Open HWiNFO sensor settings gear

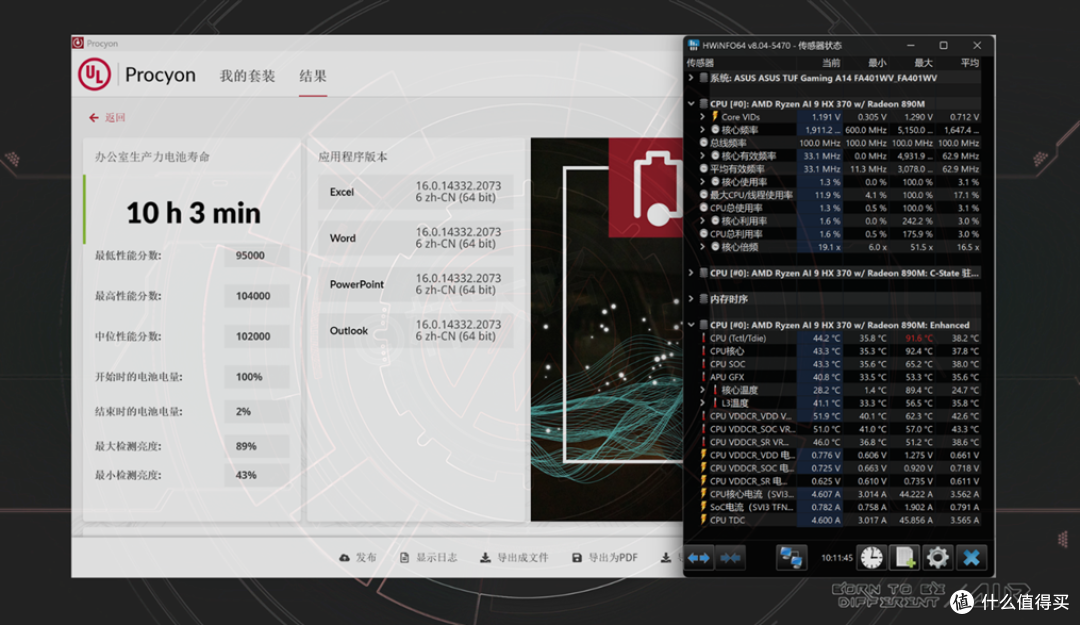(x=937, y=557)
